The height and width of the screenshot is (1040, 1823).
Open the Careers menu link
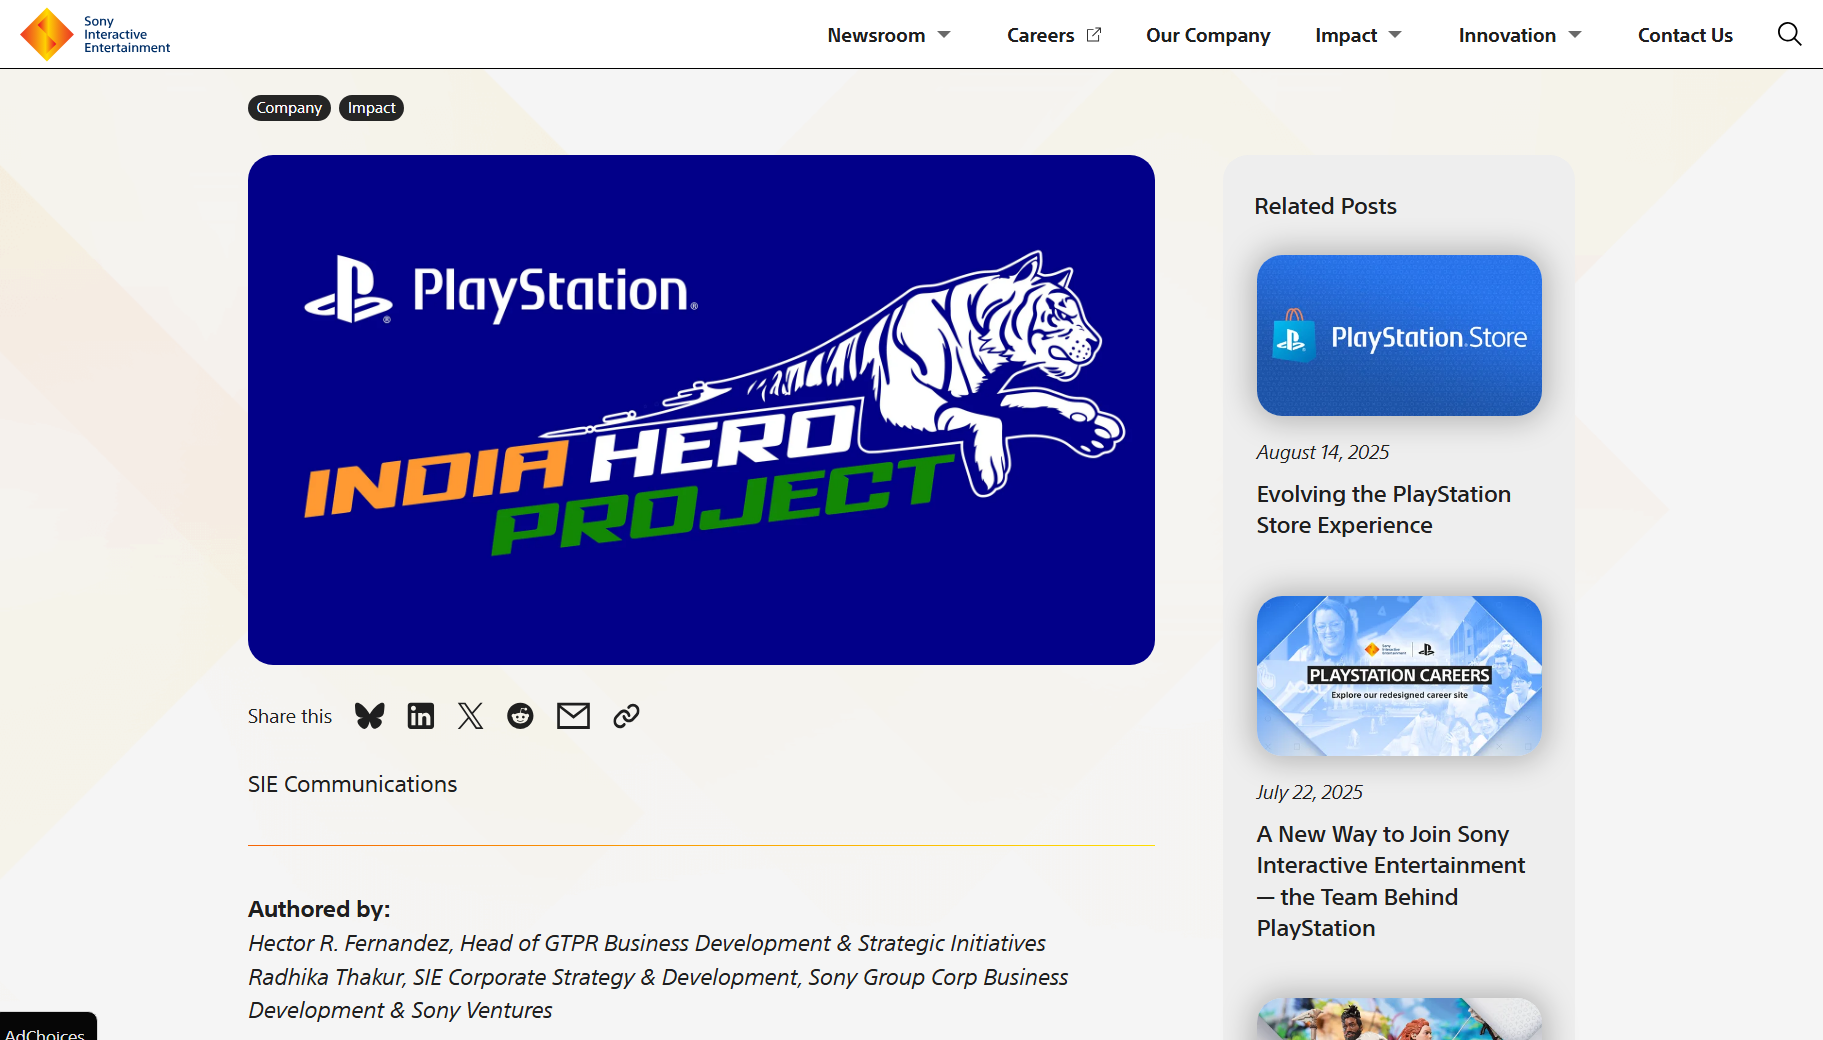pyautogui.click(x=1040, y=35)
